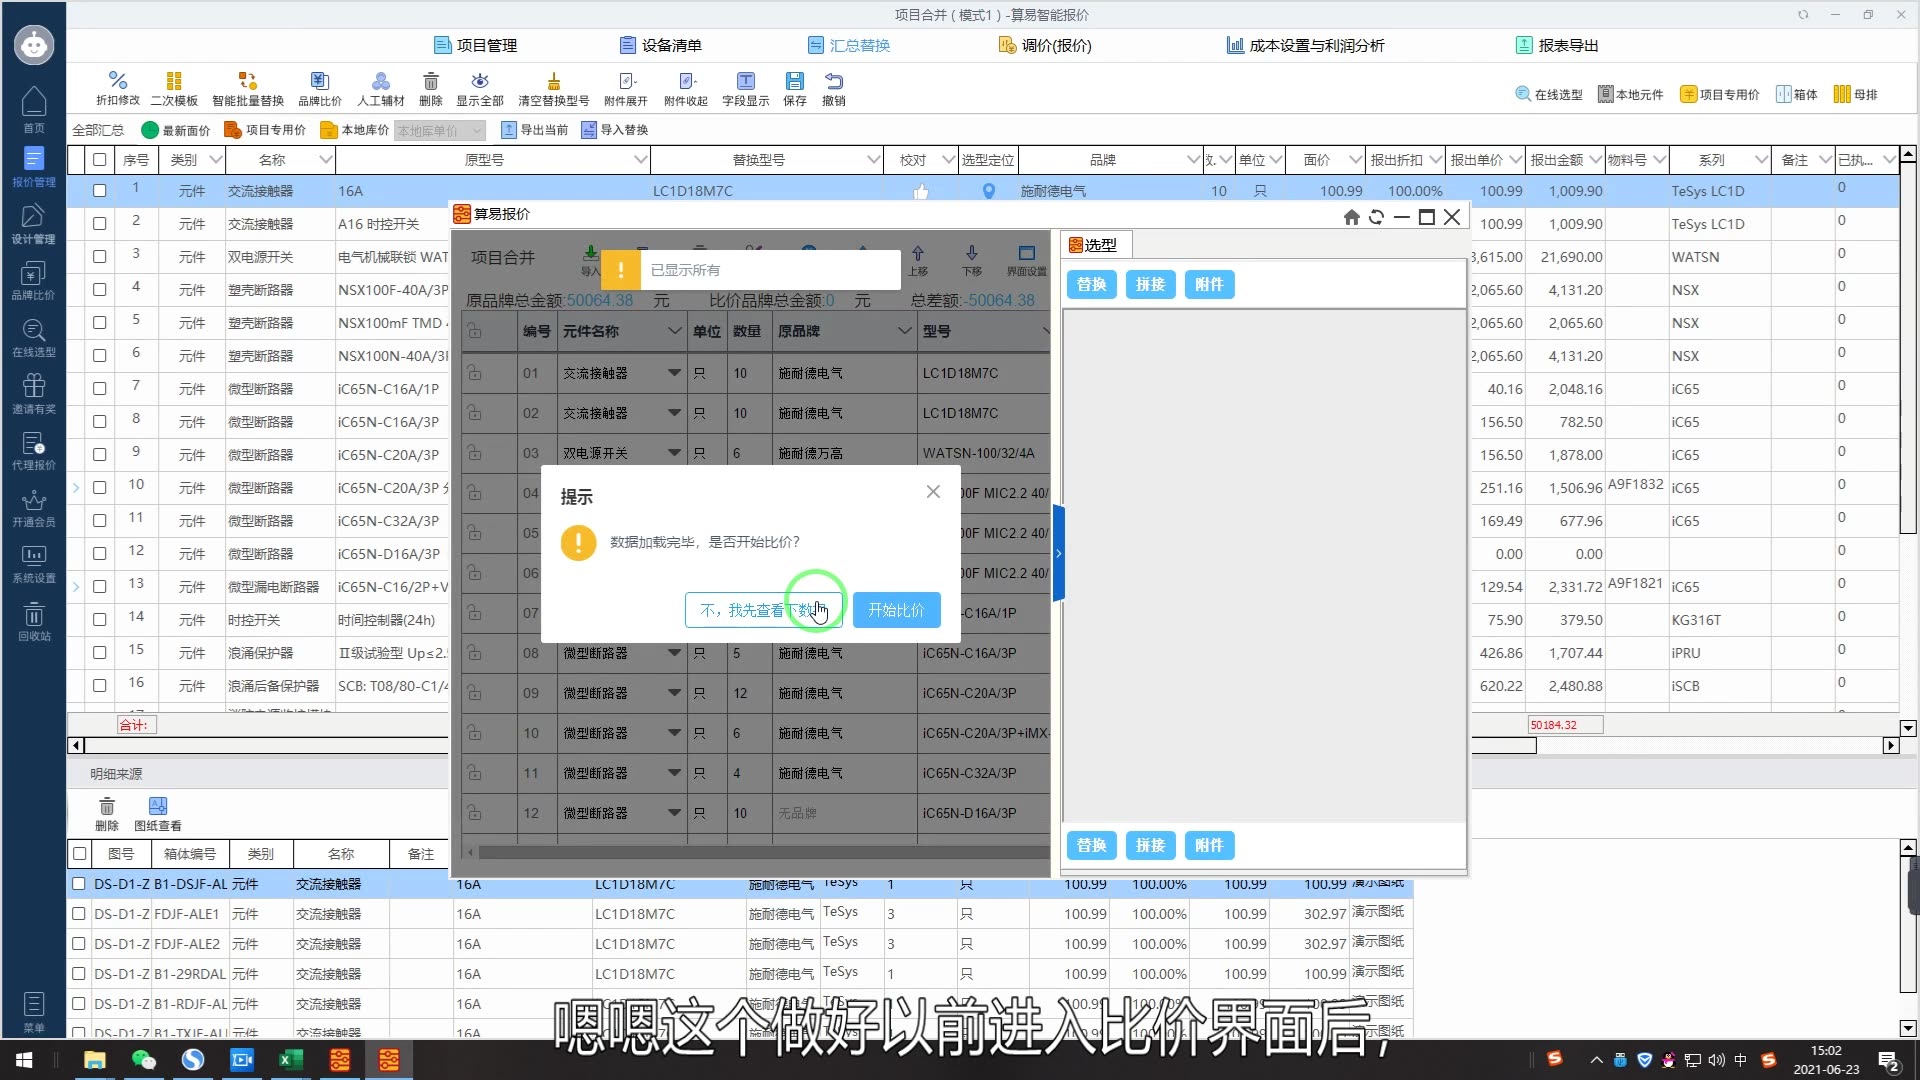Click the home icon in 算易报价 window
Viewport: 1920px width, 1080px height.
1351,217
